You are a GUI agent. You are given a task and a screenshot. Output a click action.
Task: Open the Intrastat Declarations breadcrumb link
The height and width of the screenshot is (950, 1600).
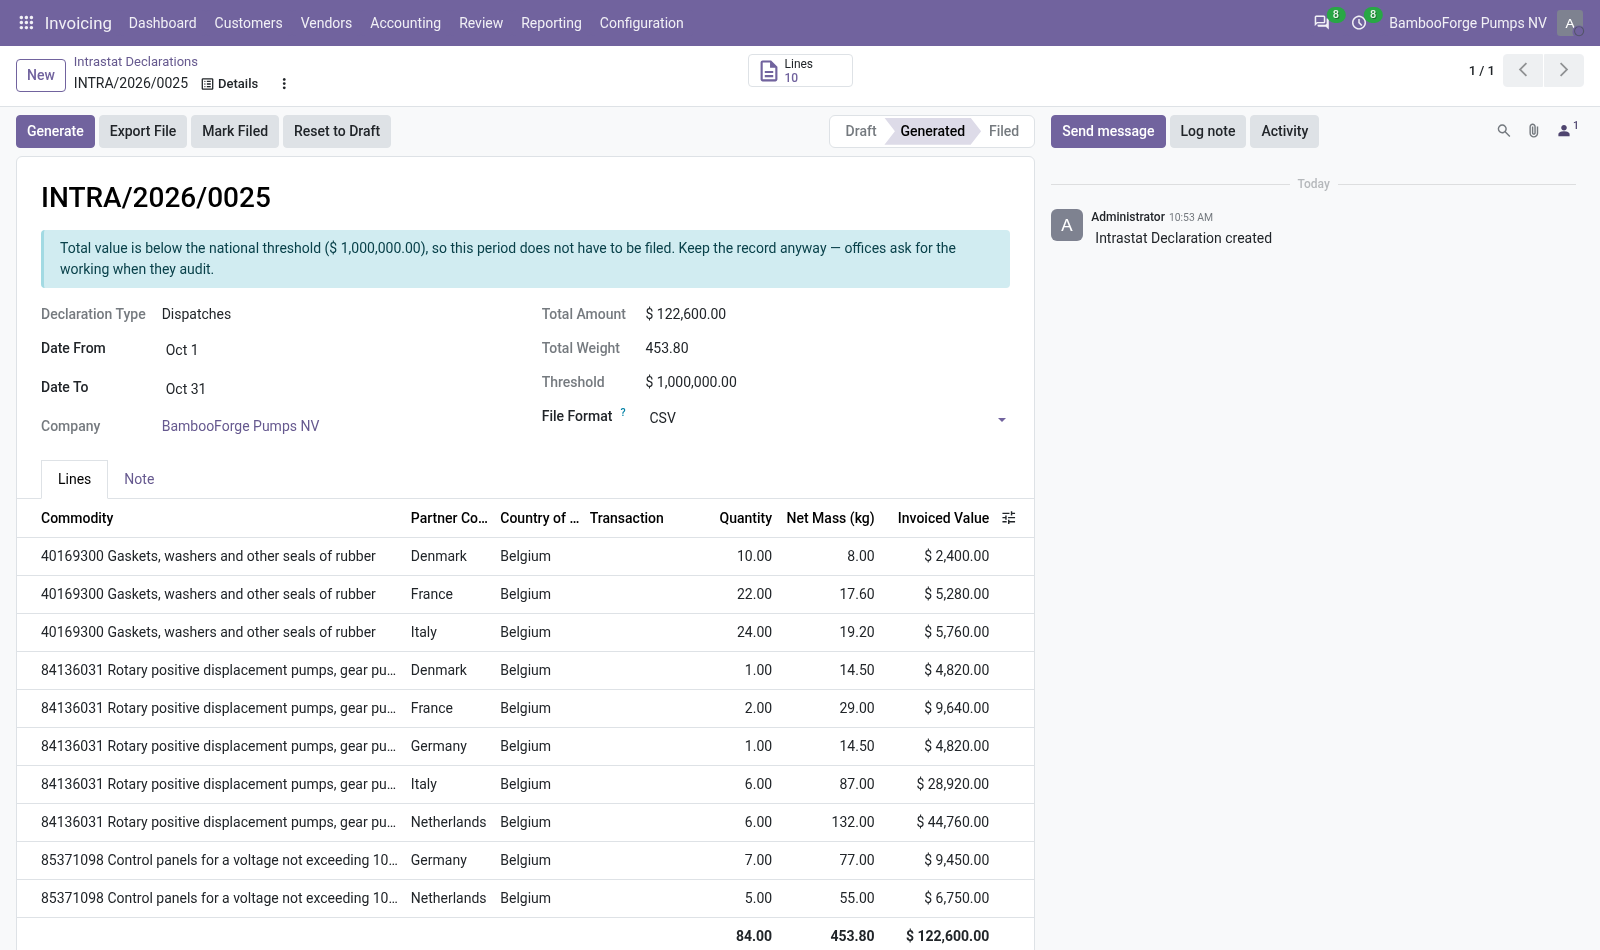pos(136,62)
